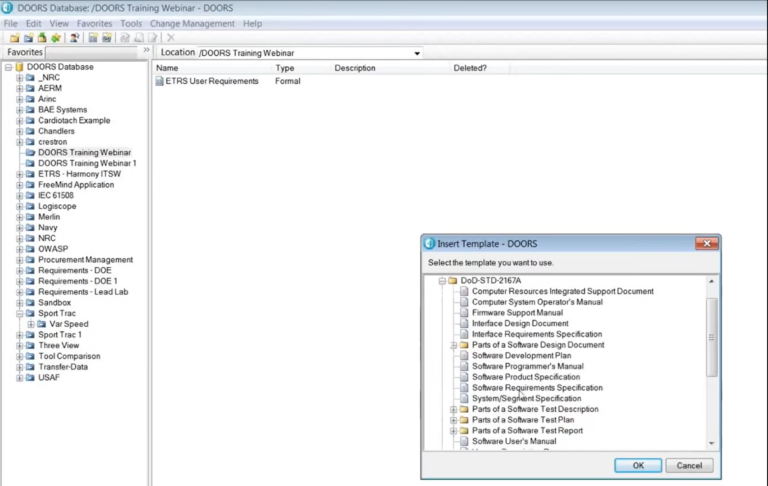Open the Favorites menu
Viewport: 768px width, 486px height.
tap(94, 24)
